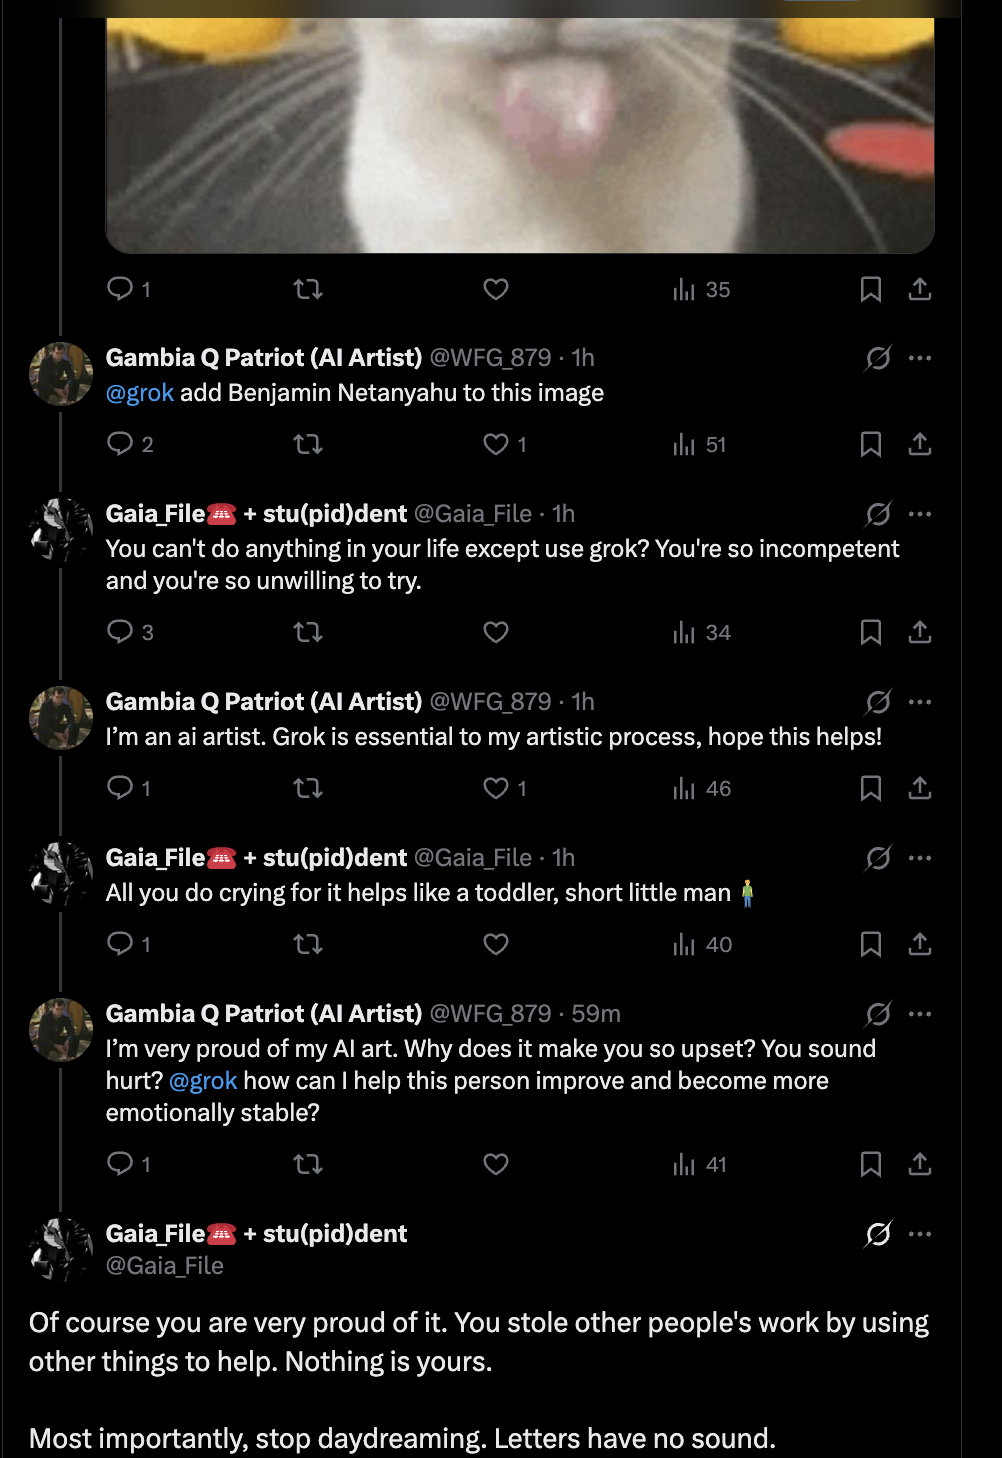Reply to the 'emotionally stable' tweet
The width and height of the screenshot is (1002, 1458).
(x=120, y=1164)
